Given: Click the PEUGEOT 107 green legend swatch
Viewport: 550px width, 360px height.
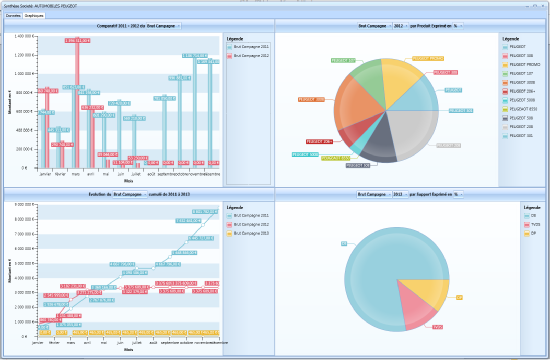Looking at the screenshot, I should click(505, 74).
